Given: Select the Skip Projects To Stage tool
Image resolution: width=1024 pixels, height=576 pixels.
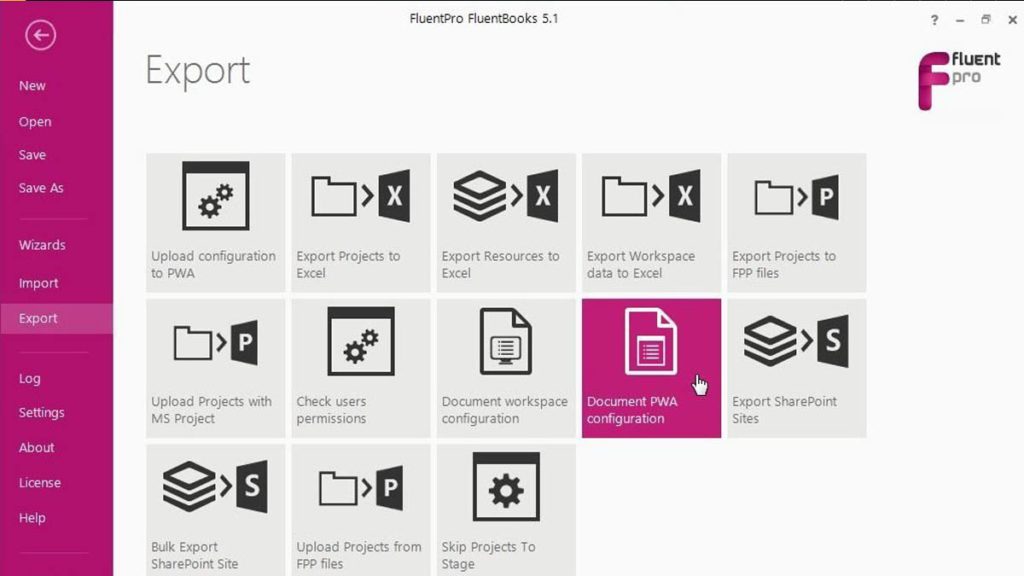Looking at the screenshot, I should coord(505,510).
